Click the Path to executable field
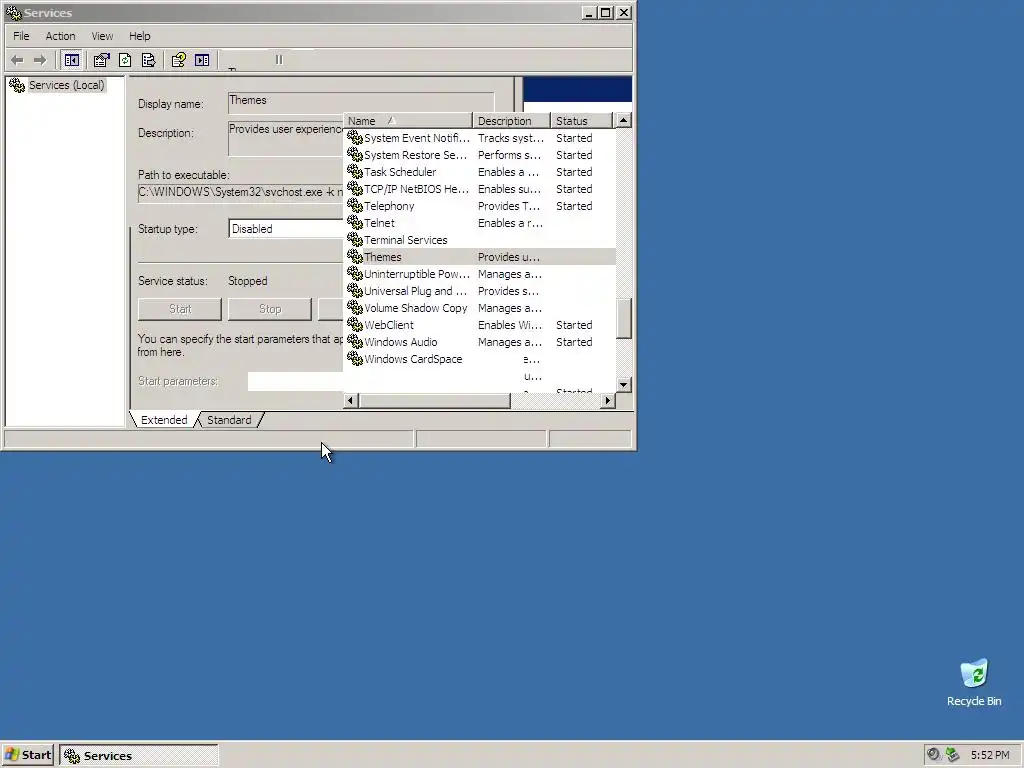Screen dimensions: 1024x768 tap(240, 193)
